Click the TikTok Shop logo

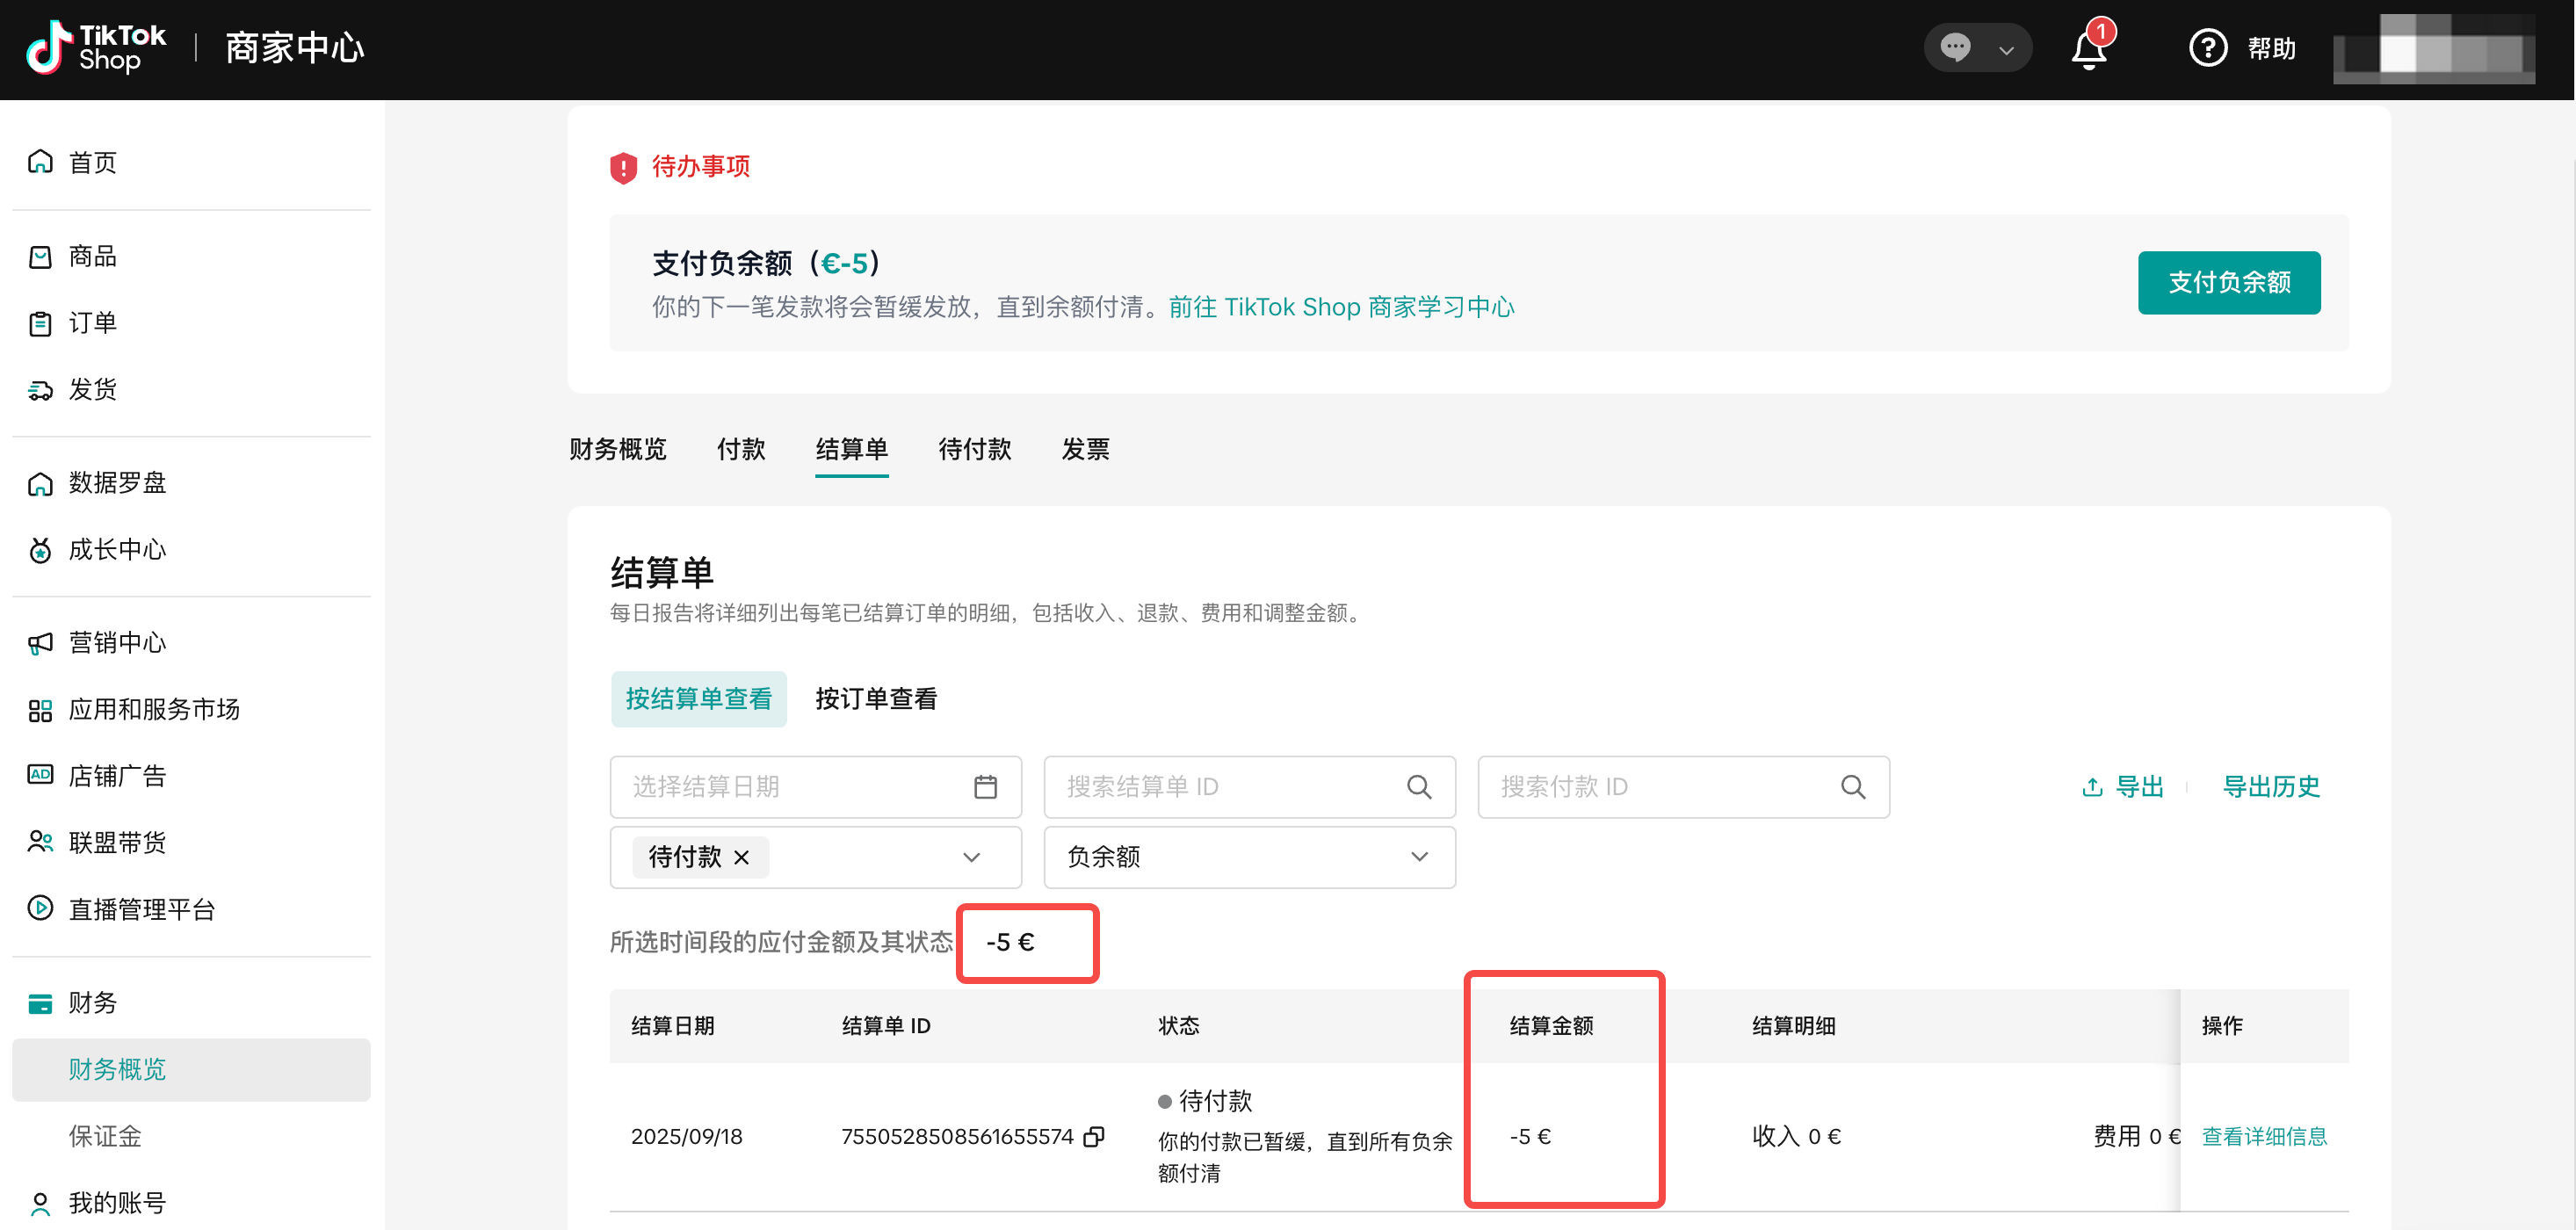97,48
